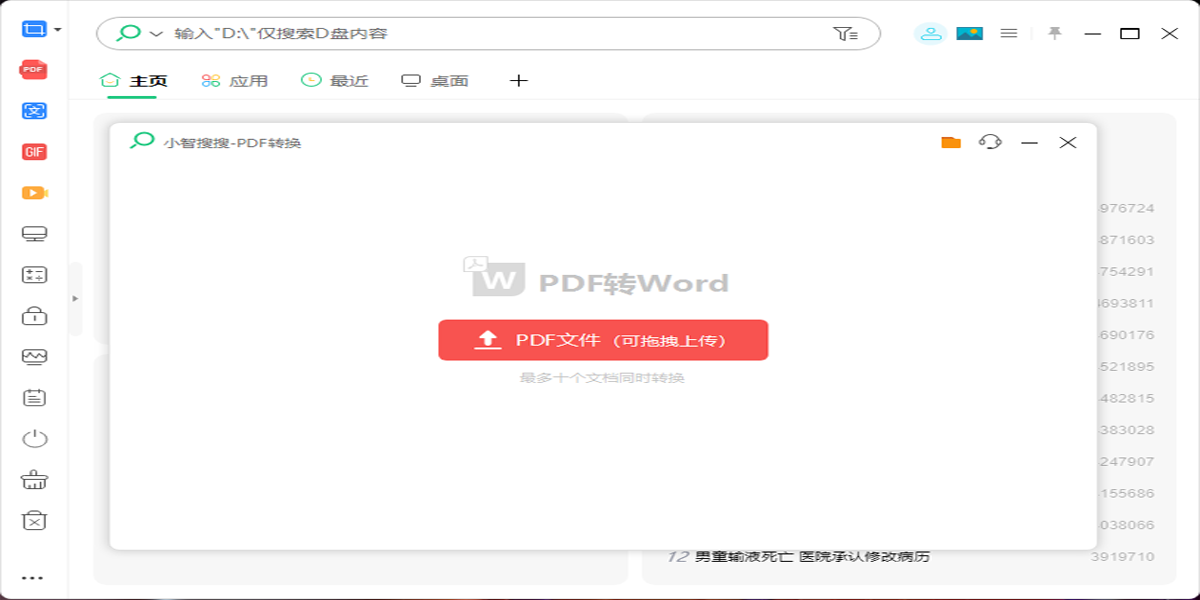1200x600 pixels.
Task: Expand the screenshot tool dropdown arrow
Action: pyautogui.click(x=58, y=30)
